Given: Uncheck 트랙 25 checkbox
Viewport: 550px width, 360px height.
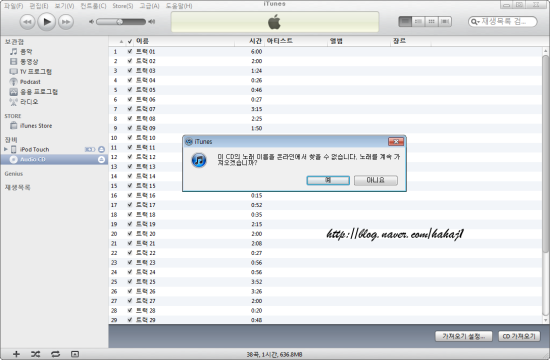Looking at the screenshot, I should [130, 282].
